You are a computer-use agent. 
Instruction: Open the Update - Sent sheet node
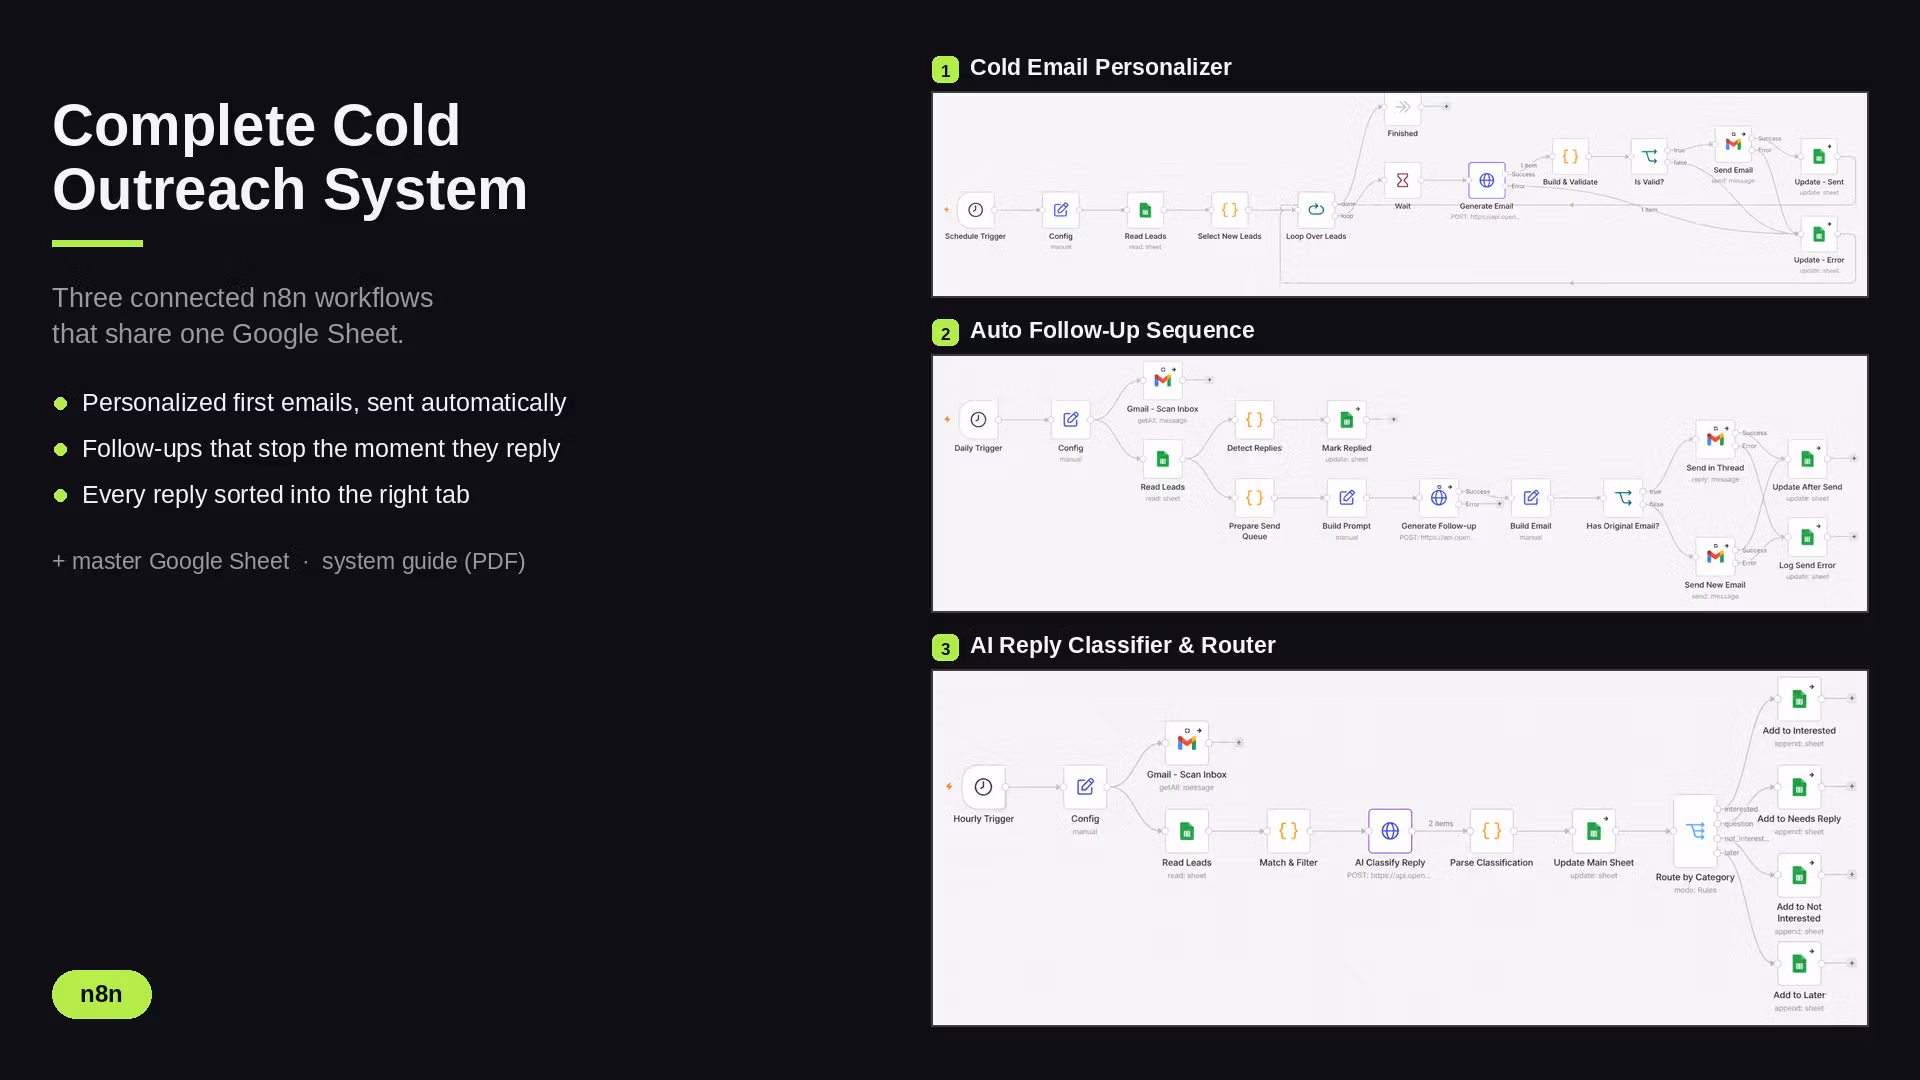point(1818,157)
